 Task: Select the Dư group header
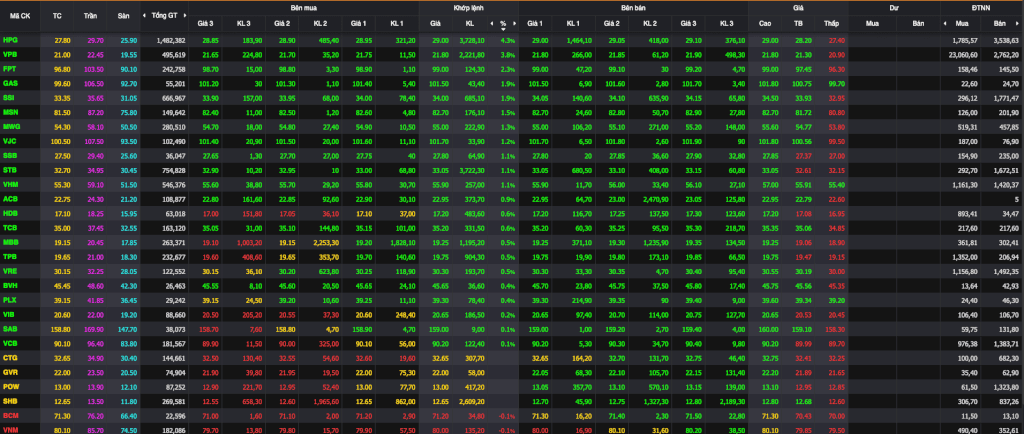[894, 7]
